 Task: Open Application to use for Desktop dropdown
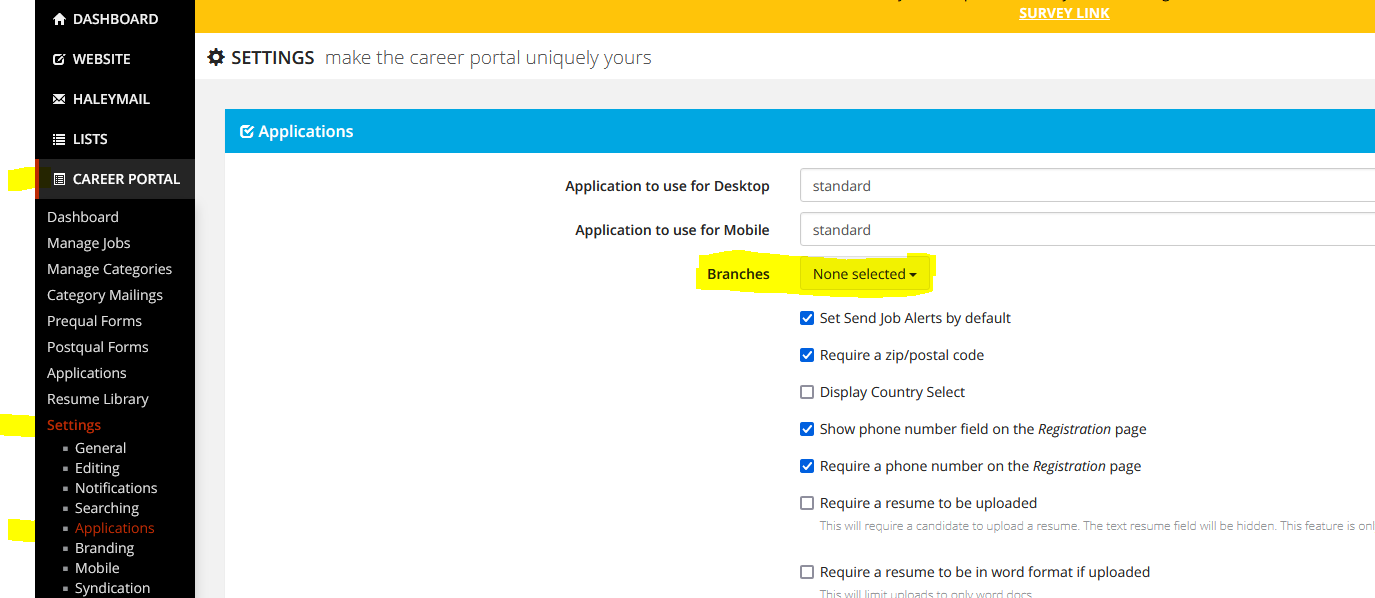(1087, 186)
